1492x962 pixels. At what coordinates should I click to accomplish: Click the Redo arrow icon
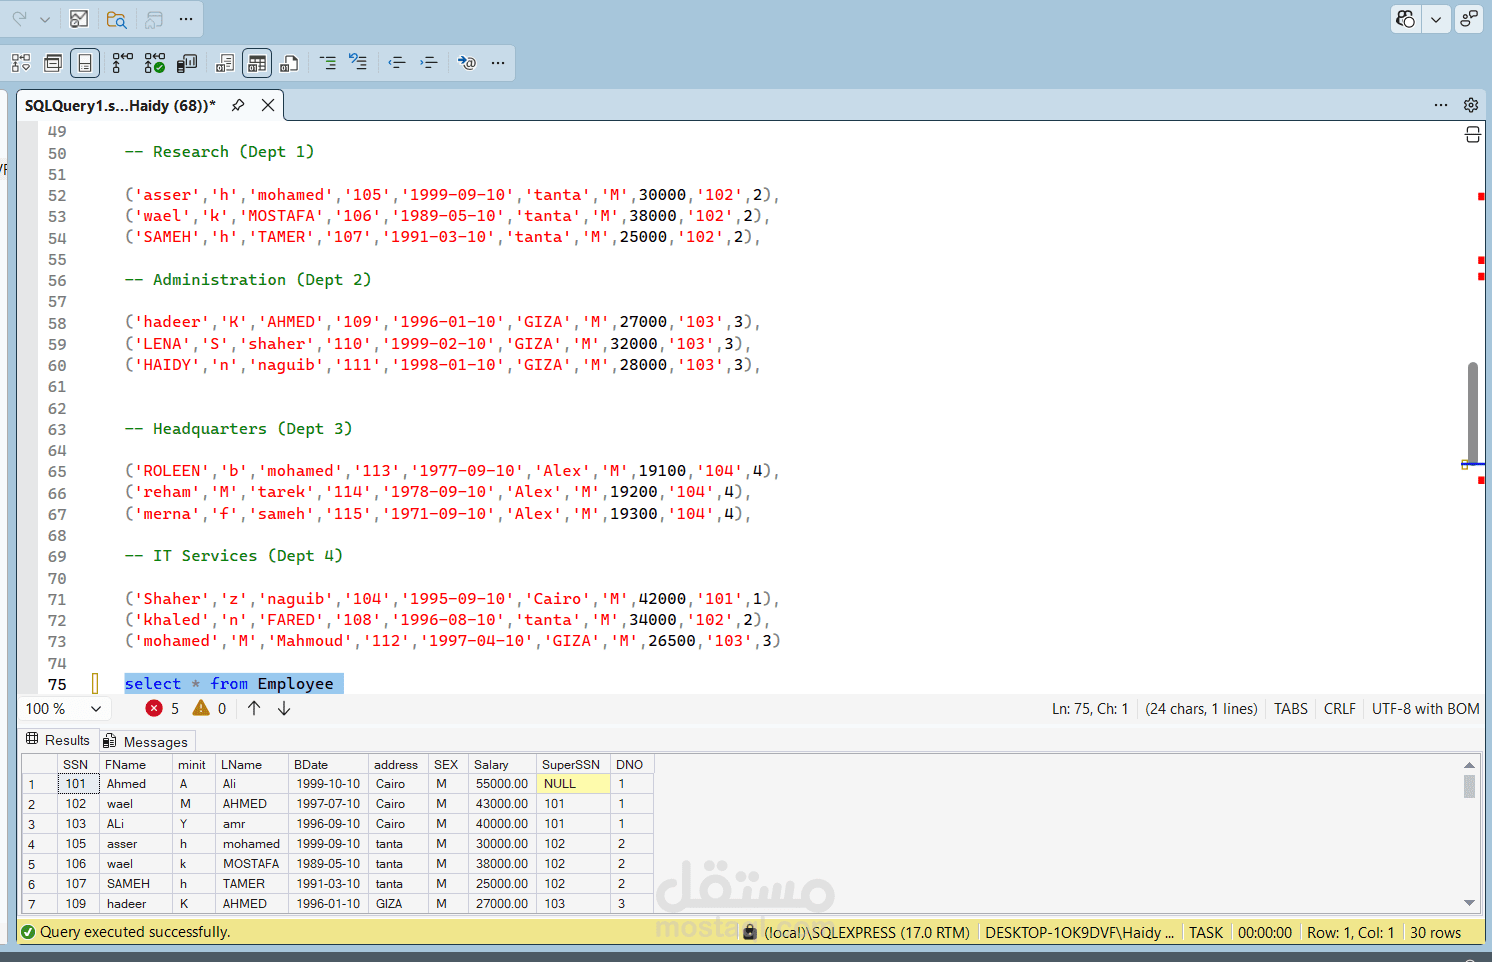tap(19, 19)
